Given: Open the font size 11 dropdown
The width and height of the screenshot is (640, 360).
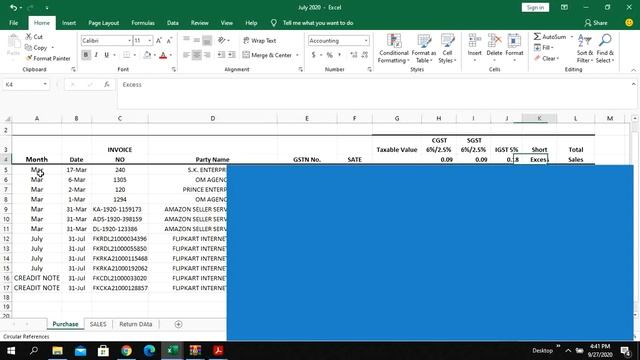Looking at the screenshot, I should coord(149,41).
